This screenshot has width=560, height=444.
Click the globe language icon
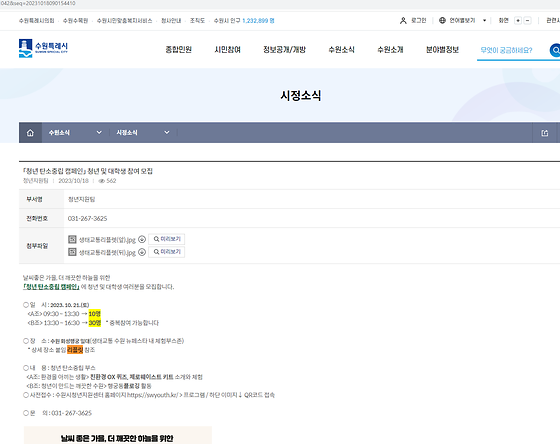[442, 20]
